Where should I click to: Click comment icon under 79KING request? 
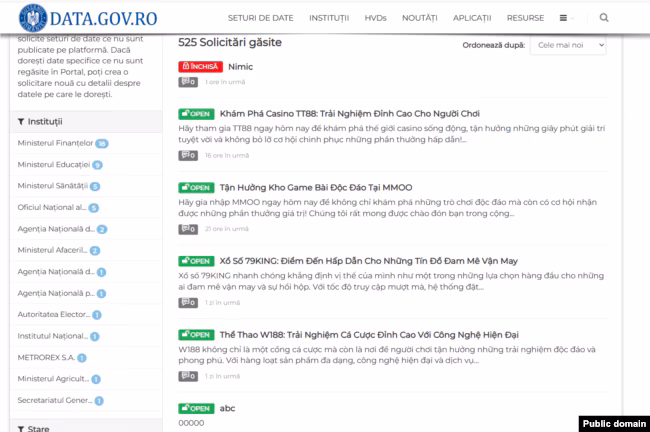(x=187, y=302)
